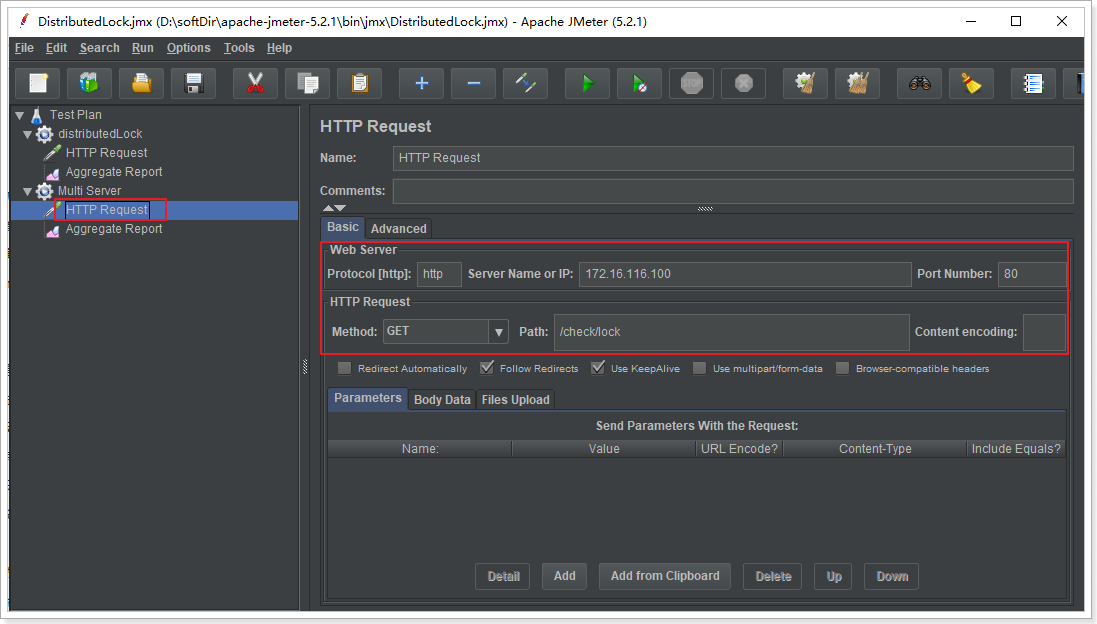Open the Method GET dropdown

pyautogui.click(x=498, y=332)
